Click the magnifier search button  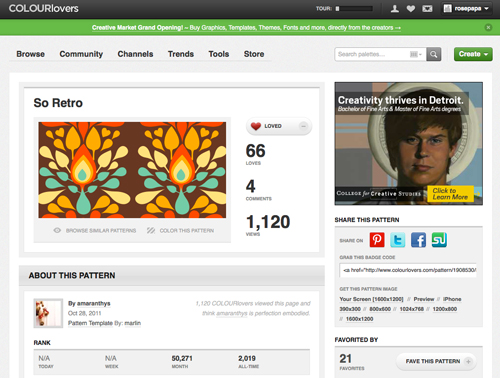coord(434,54)
